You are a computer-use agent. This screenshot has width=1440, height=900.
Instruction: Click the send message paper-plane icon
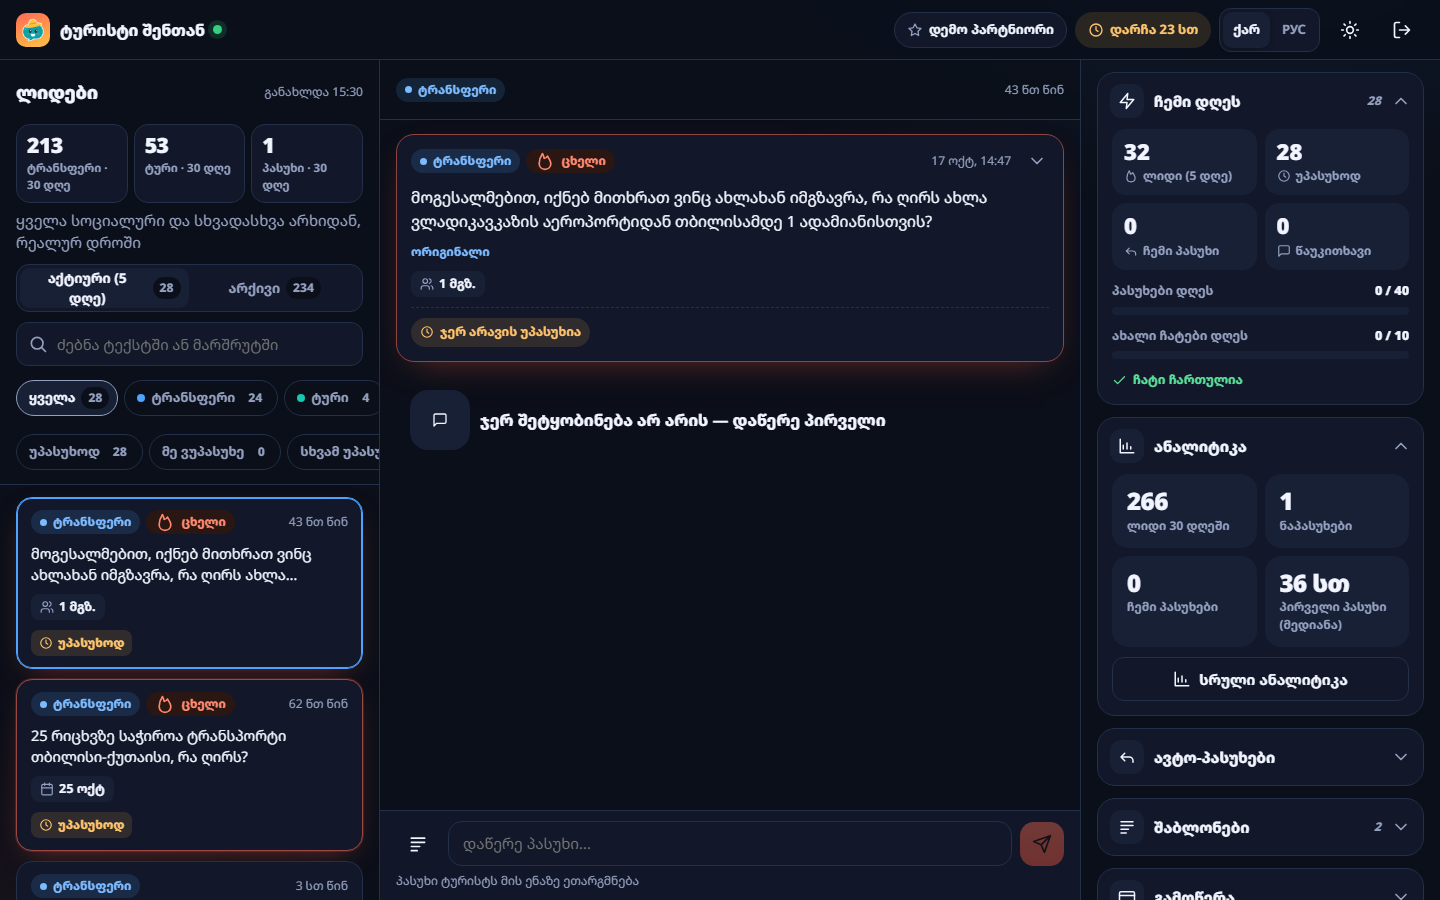[x=1041, y=844]
